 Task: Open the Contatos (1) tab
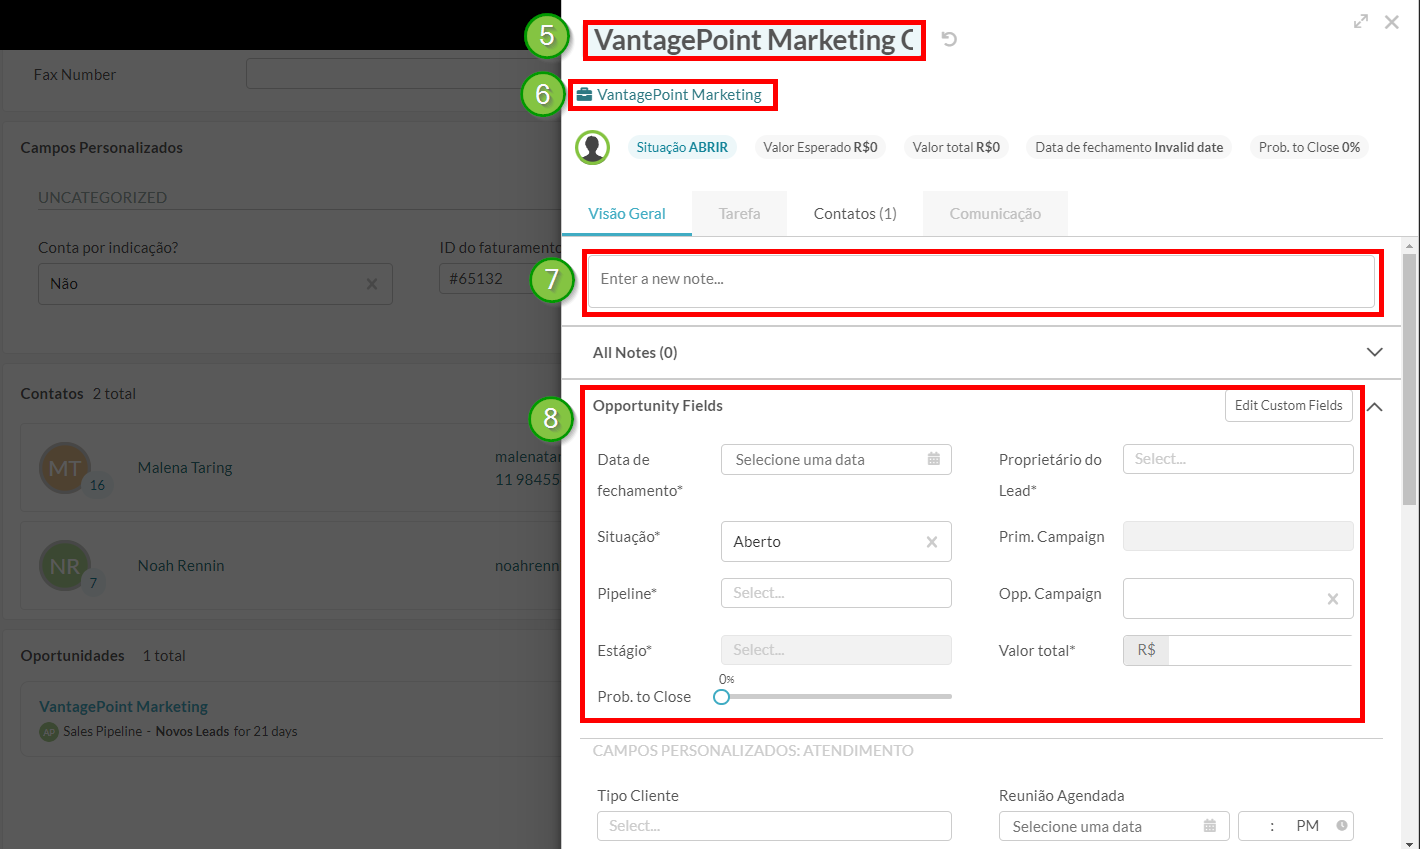pyautogui.click(x=855, y=213)
